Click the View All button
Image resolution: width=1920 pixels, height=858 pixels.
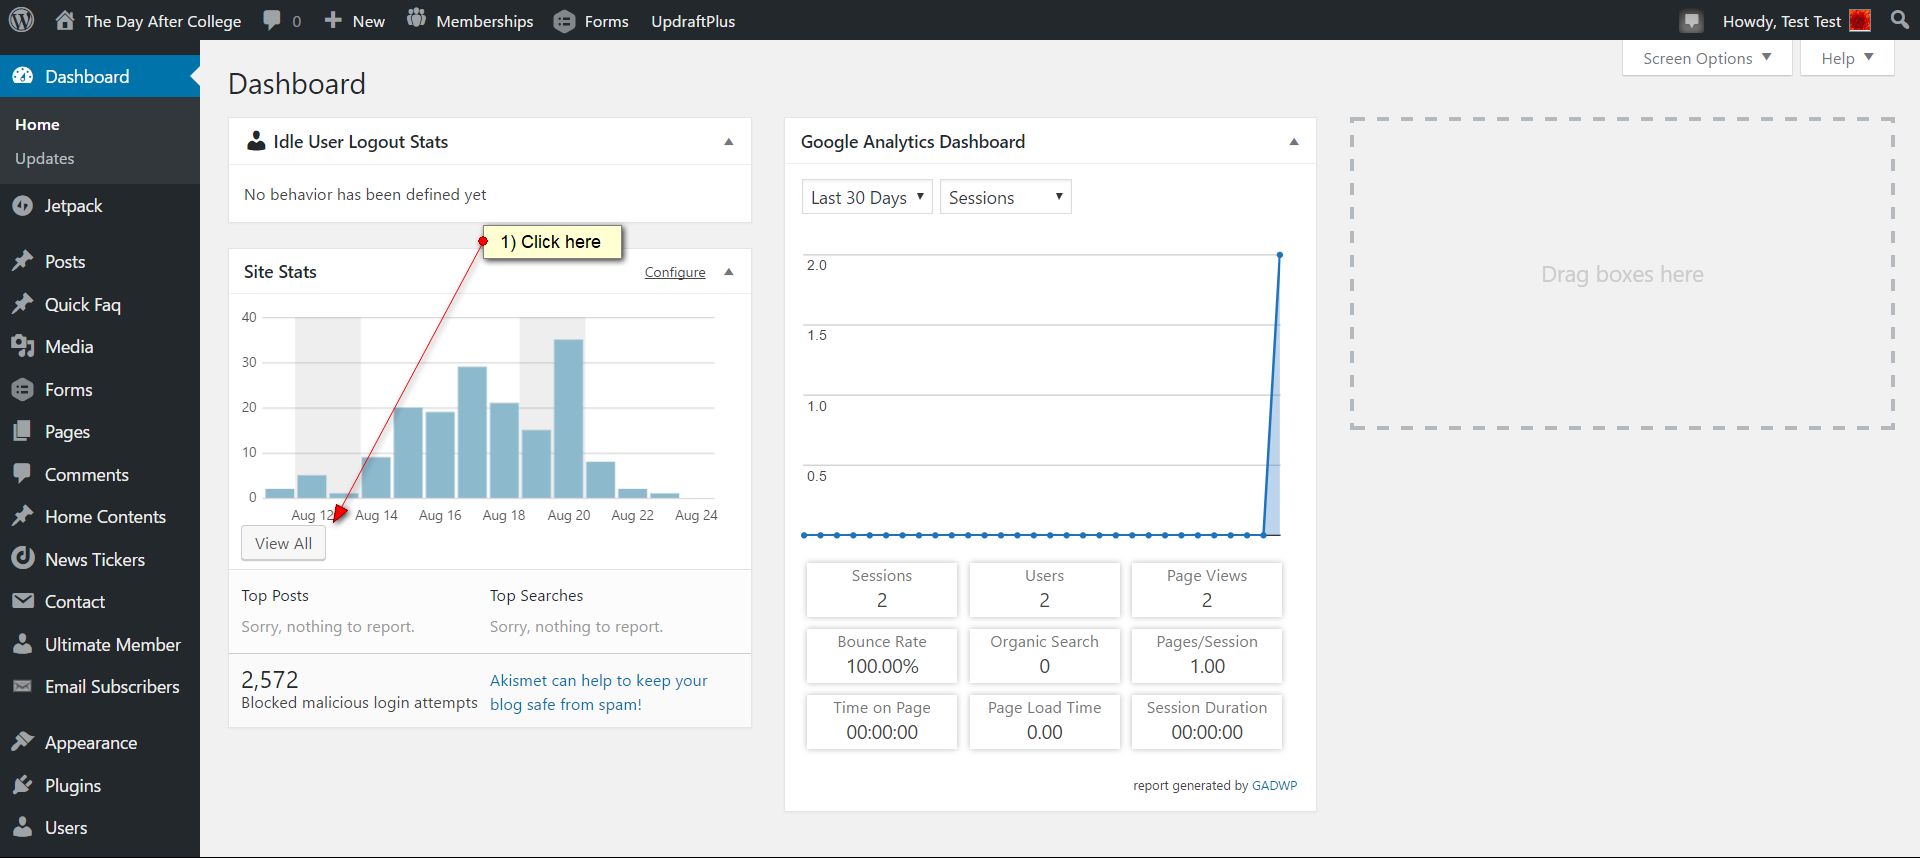(x=283, y=544)
